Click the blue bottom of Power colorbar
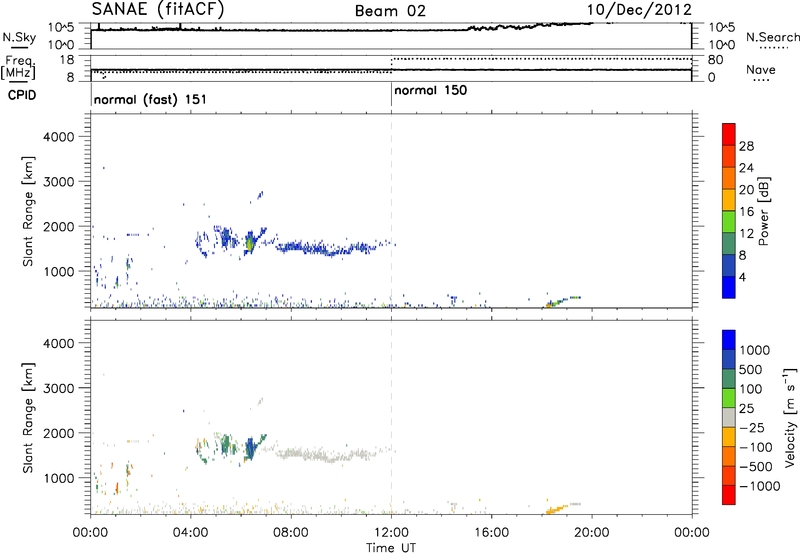 point(729,287)
